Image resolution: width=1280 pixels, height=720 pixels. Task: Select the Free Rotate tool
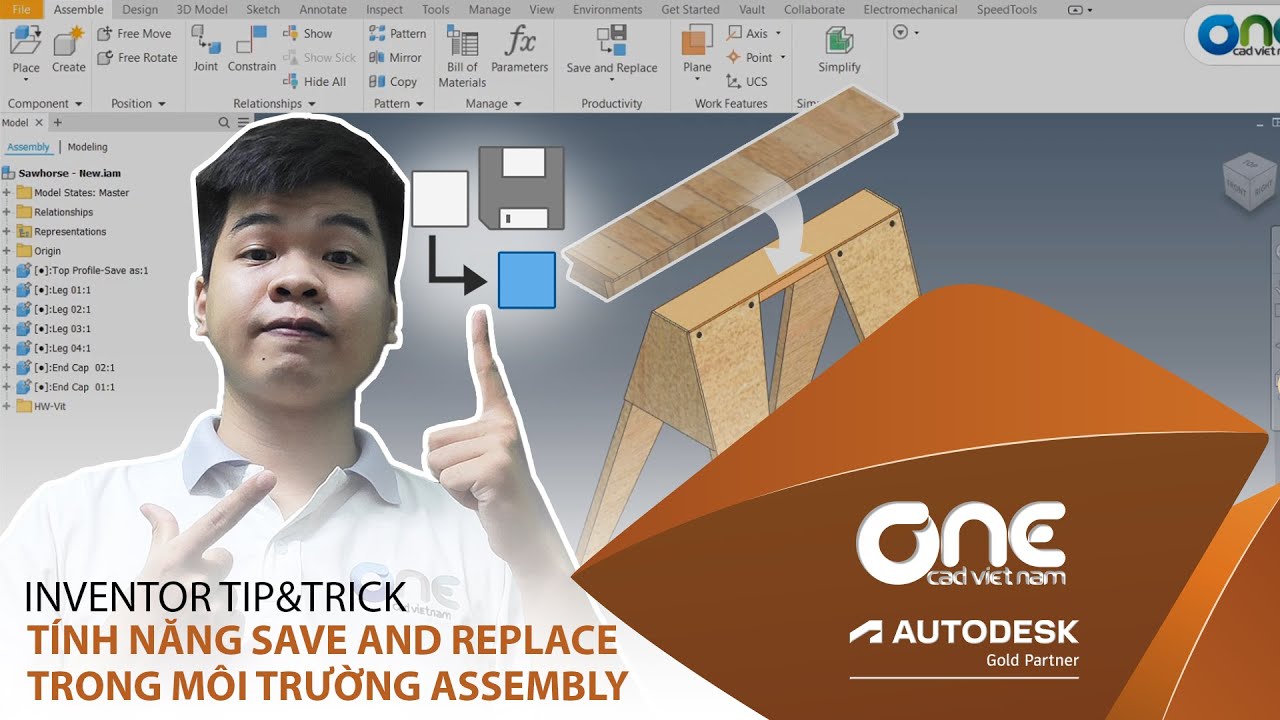click(137, 57)
